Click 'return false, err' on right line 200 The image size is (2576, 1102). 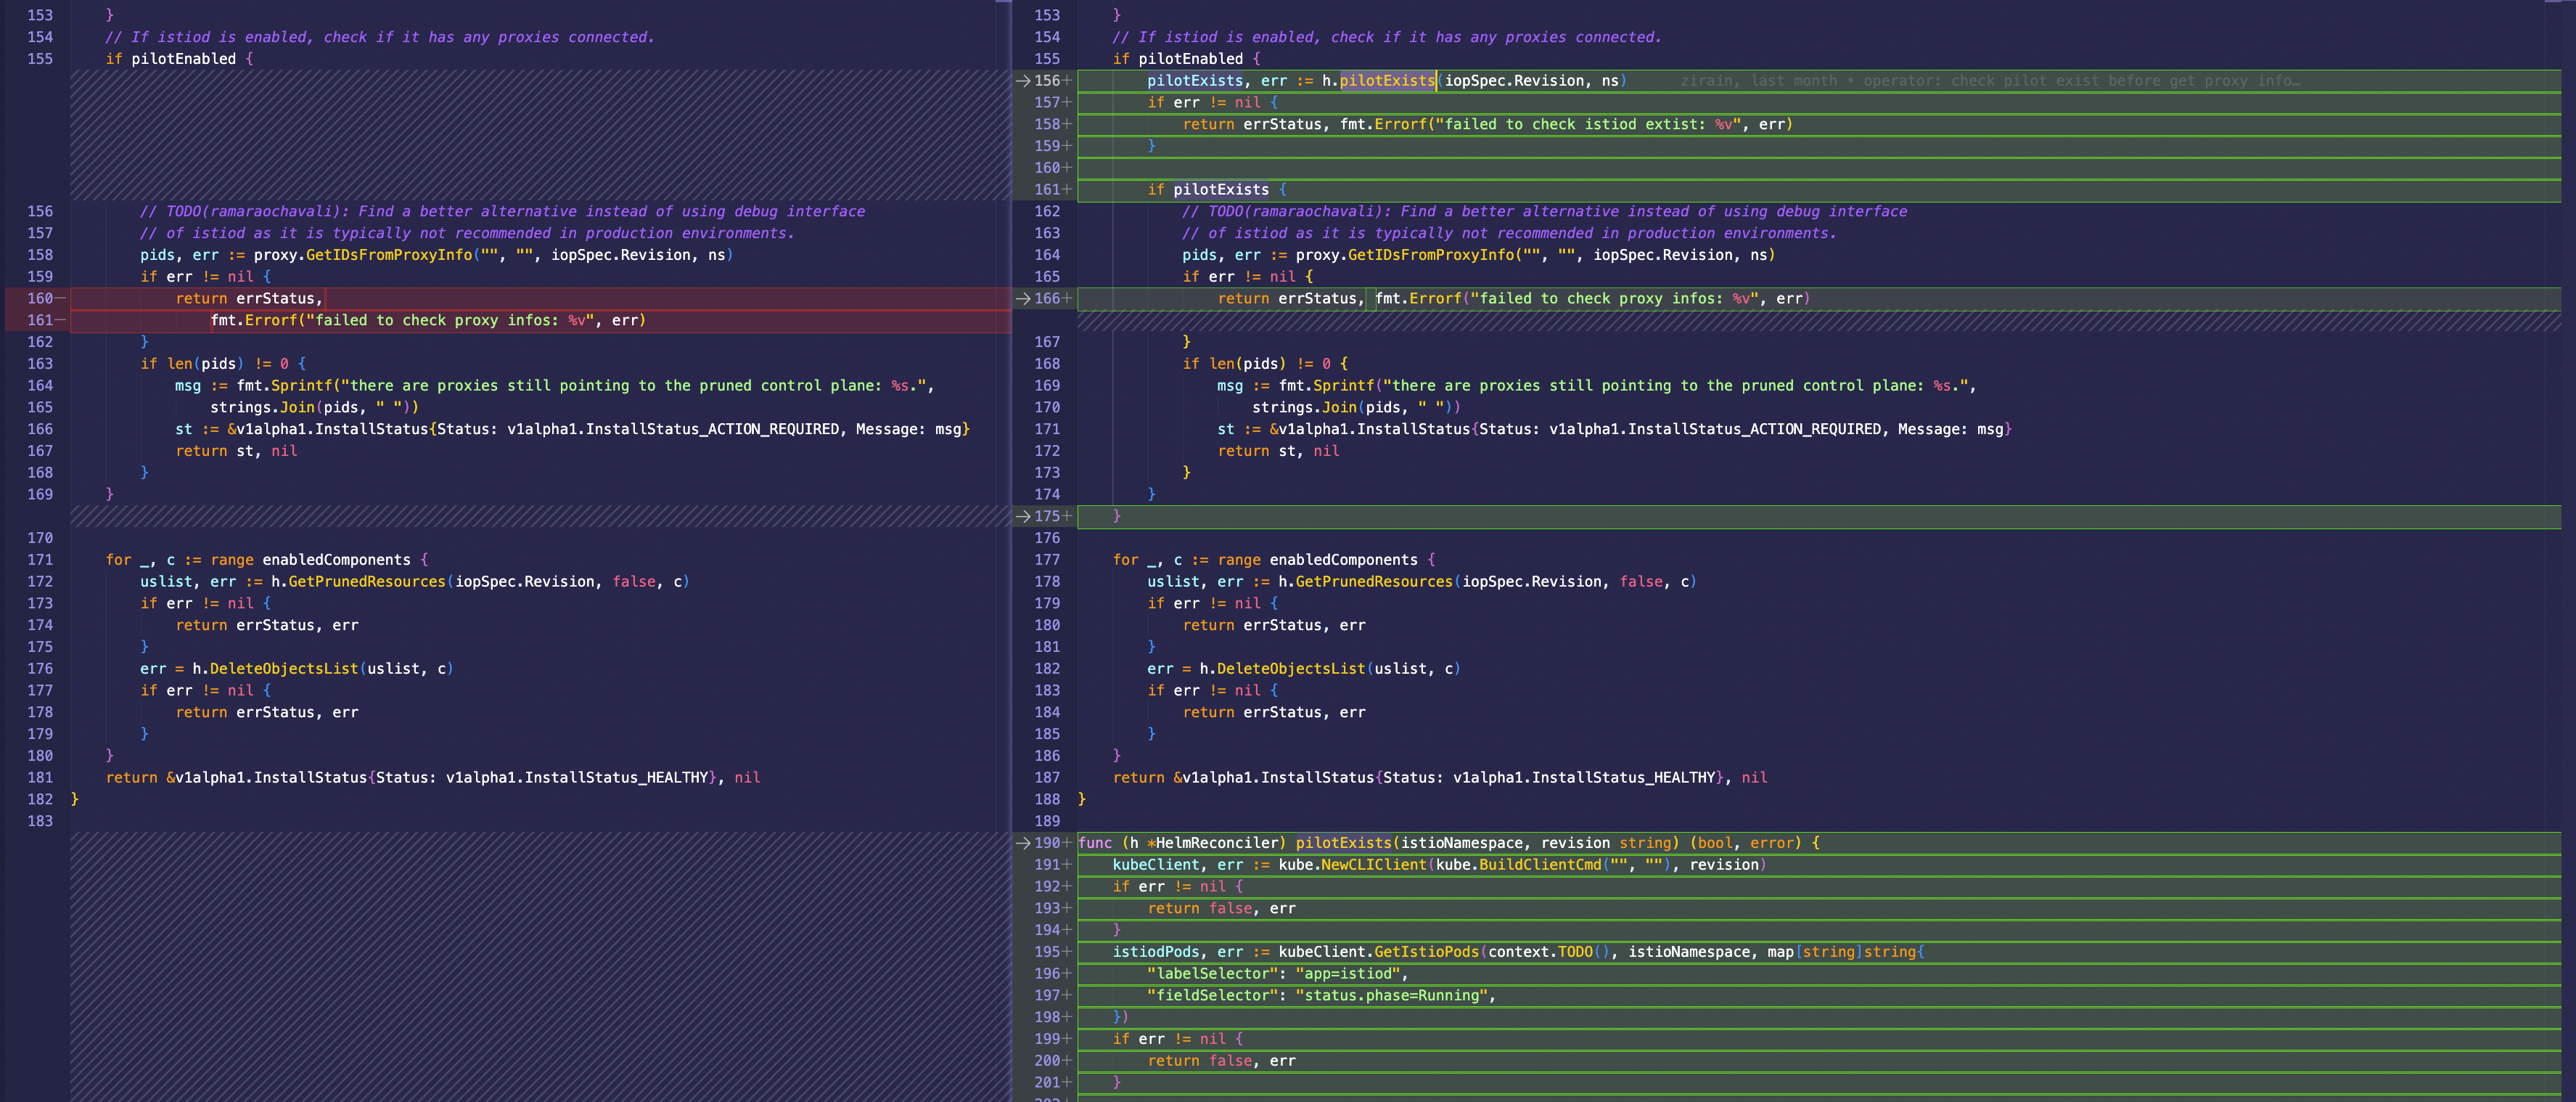click(x=1221, y=1061)
